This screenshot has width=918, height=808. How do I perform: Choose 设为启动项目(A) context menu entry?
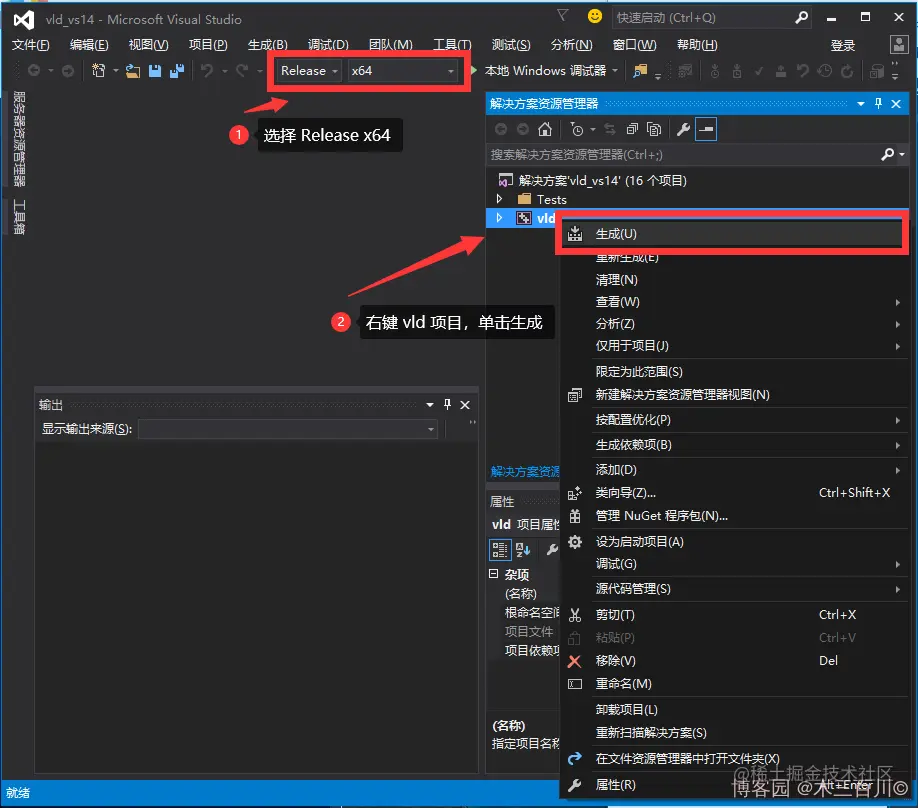click(732, 542)
